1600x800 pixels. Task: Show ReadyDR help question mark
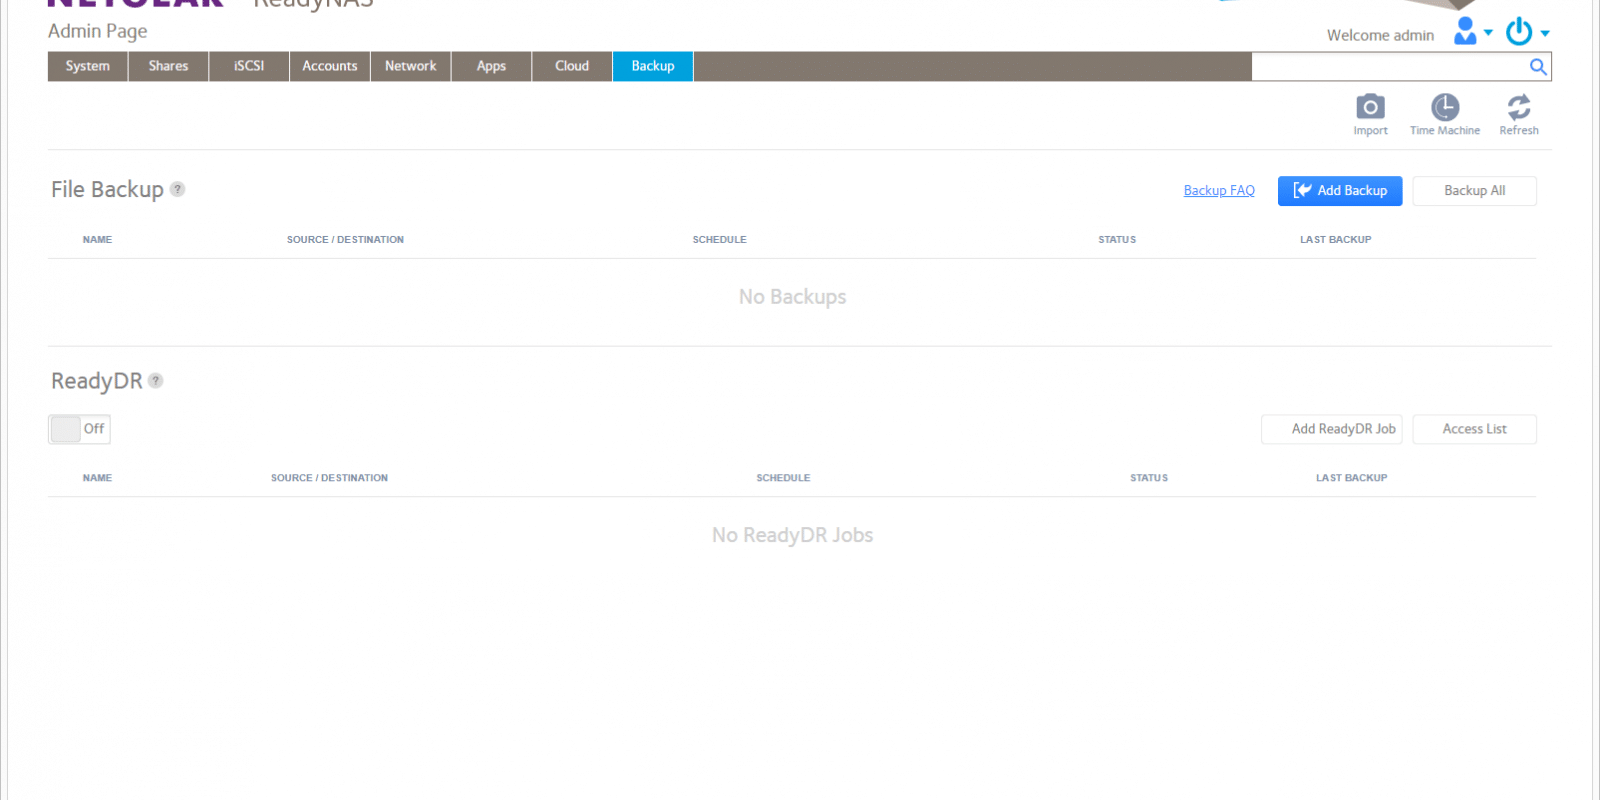click(x=156, y=381)
